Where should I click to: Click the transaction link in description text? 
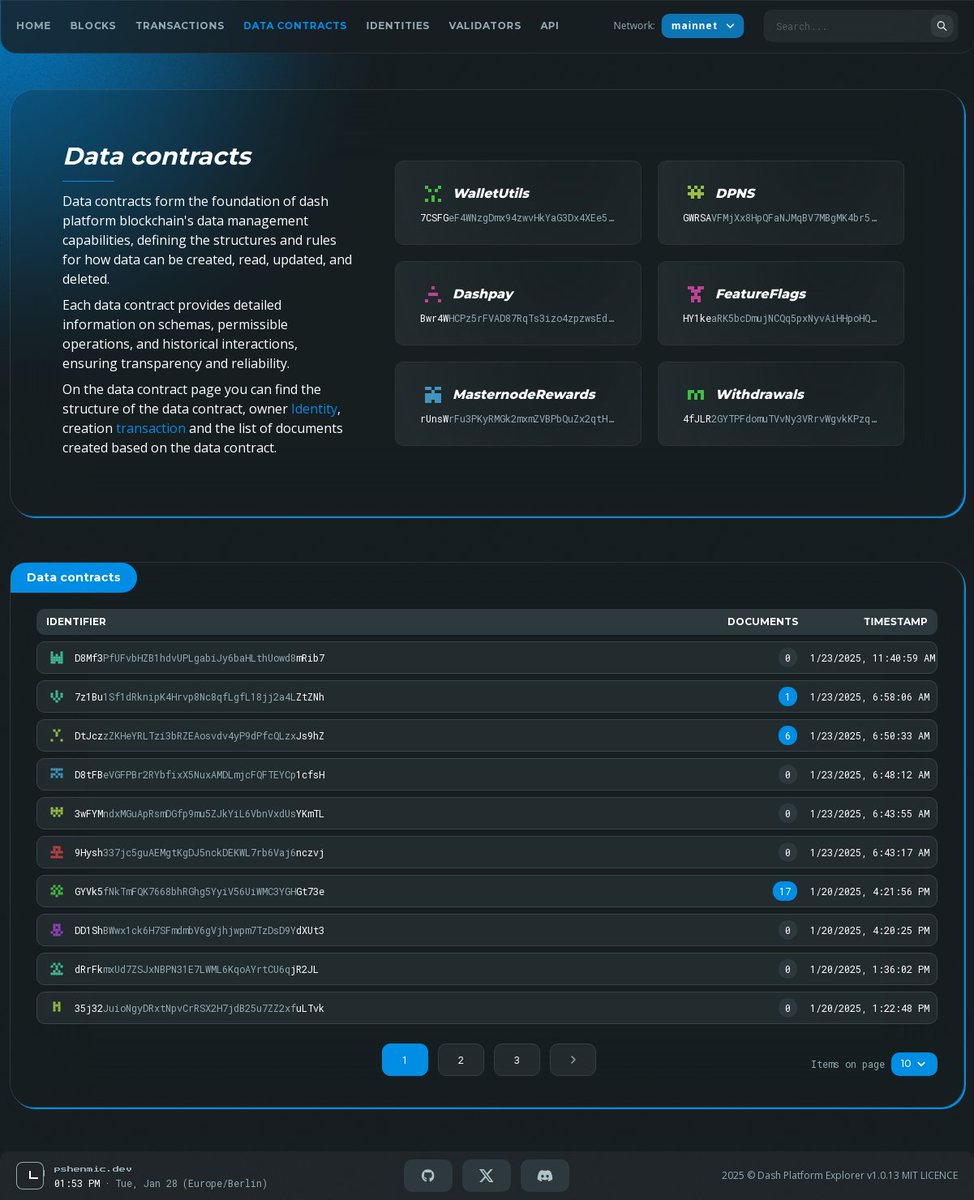coord(151,428)
